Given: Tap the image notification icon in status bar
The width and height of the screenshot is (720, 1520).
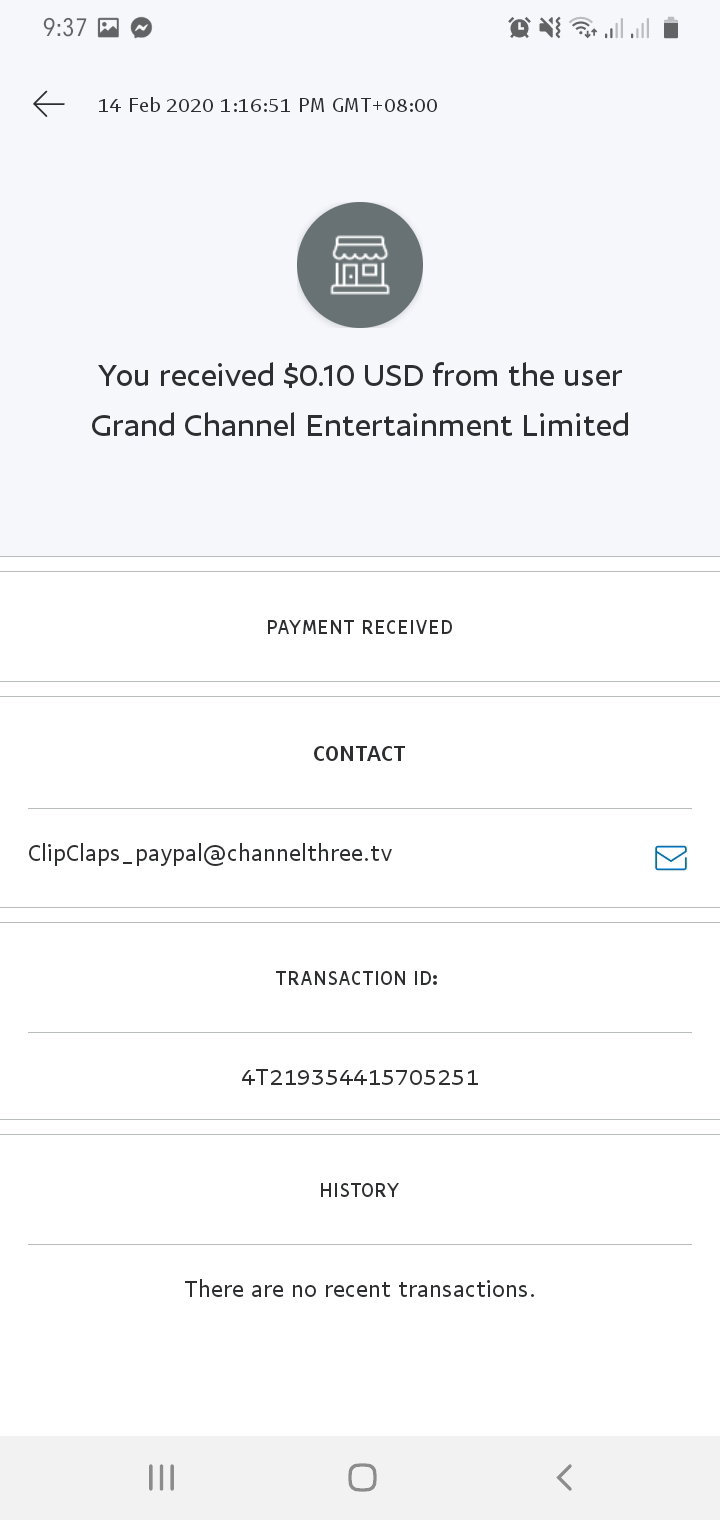Looking at the screenshot, I should pos(108,28).
